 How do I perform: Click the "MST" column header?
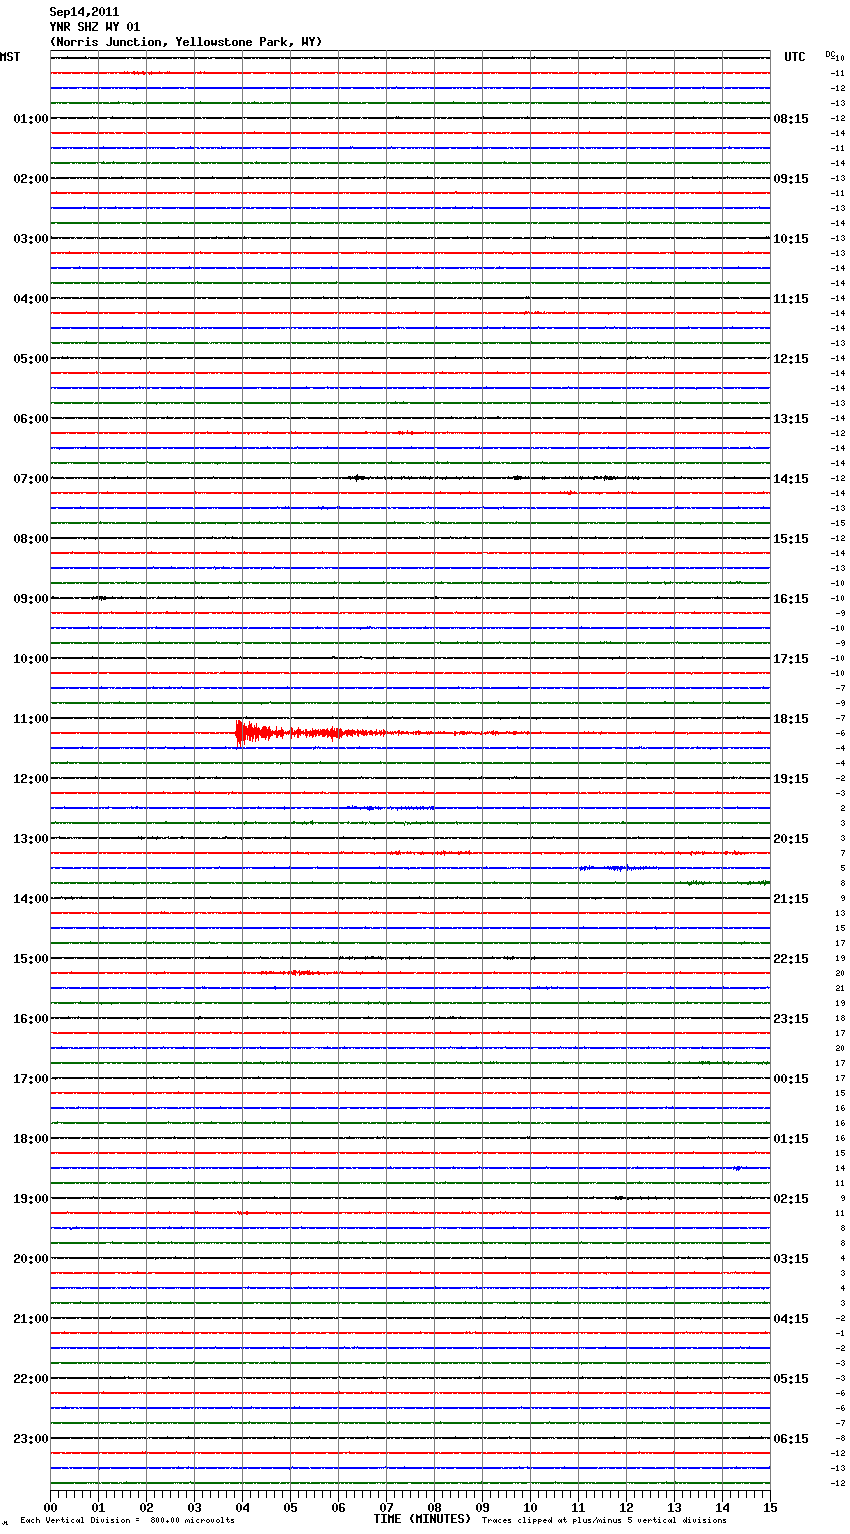point(10,57)
